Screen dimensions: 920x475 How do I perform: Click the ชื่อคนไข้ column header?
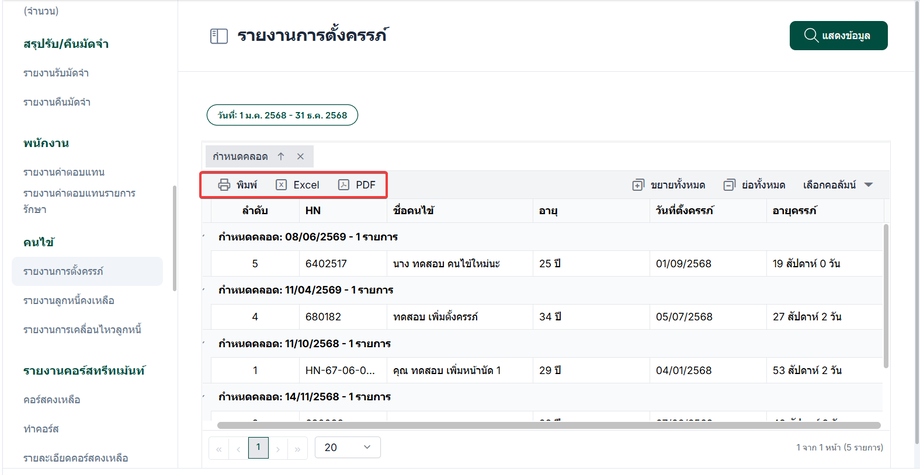tap(460, 211)
